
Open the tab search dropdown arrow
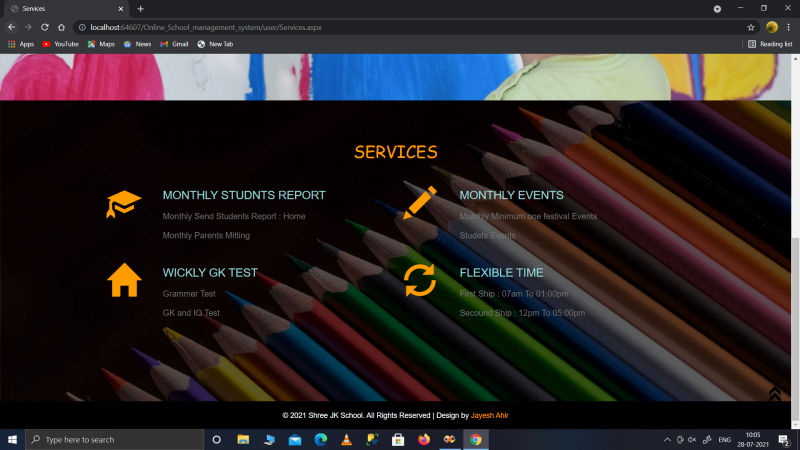[x=717, y=9]
